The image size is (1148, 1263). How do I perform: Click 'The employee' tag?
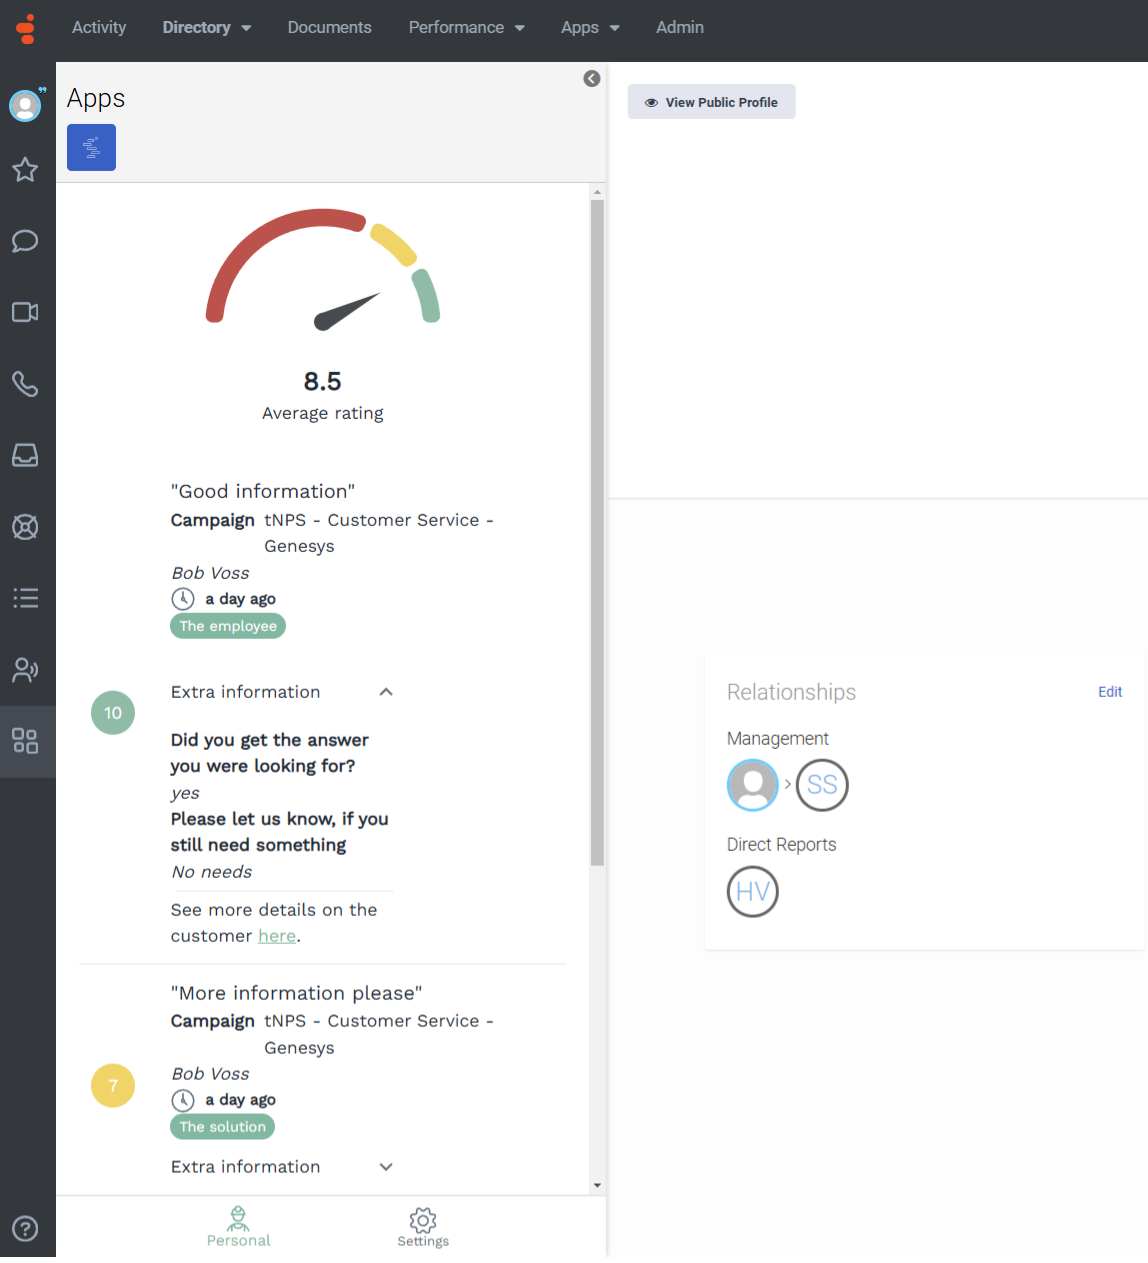pyautogui.click(x=228, y=626)
